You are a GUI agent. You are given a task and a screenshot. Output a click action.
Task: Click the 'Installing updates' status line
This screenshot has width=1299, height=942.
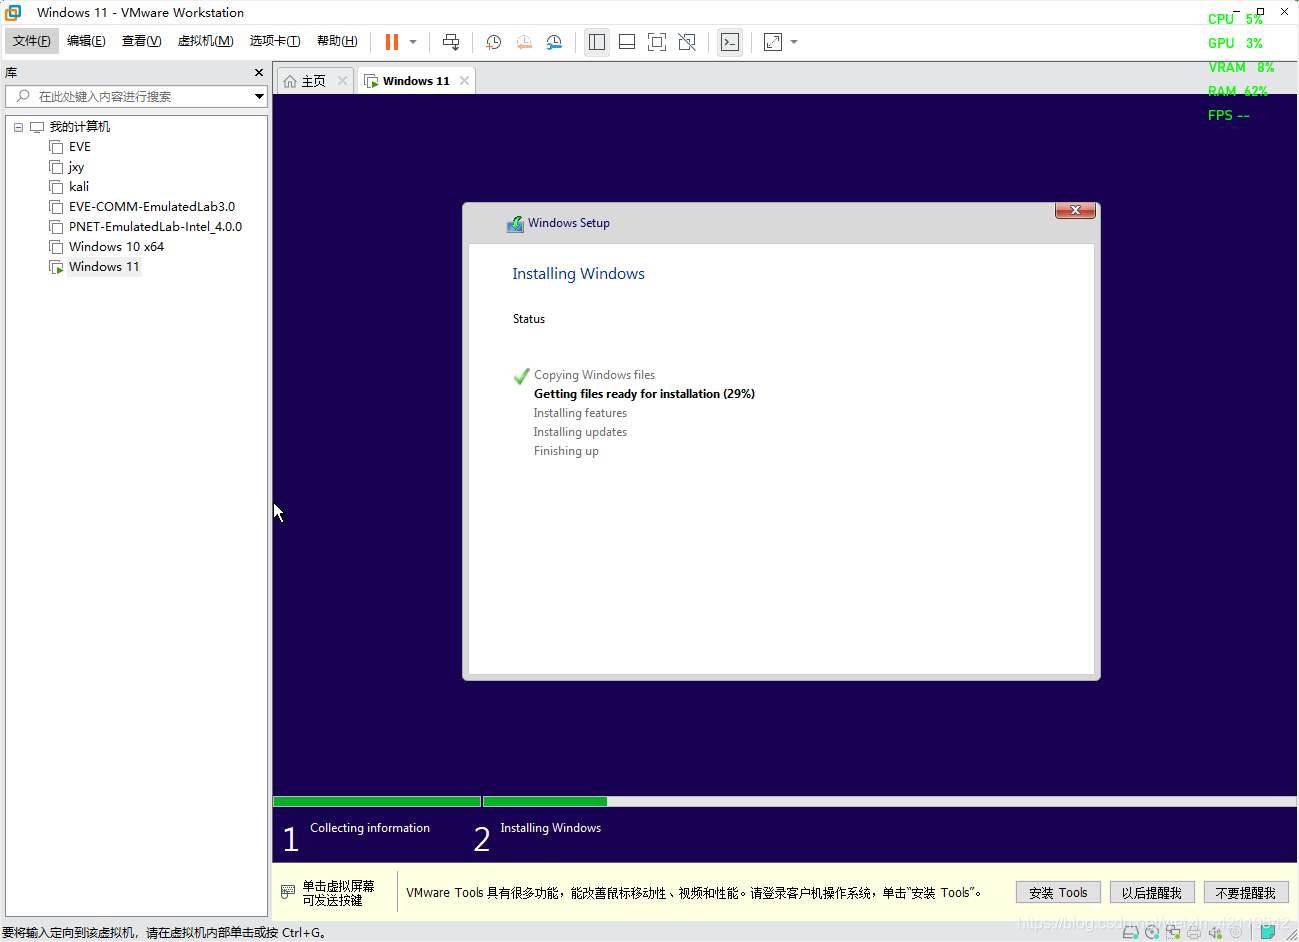[x=580, y=432]
